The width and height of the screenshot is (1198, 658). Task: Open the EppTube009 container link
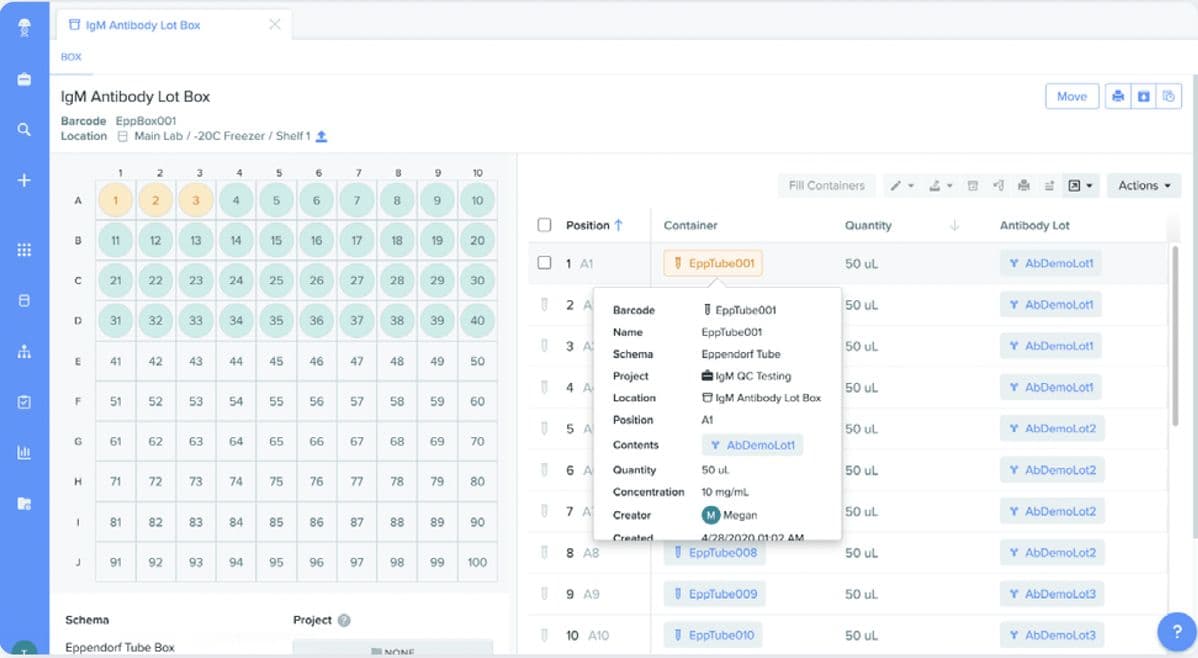pos(714,594)
